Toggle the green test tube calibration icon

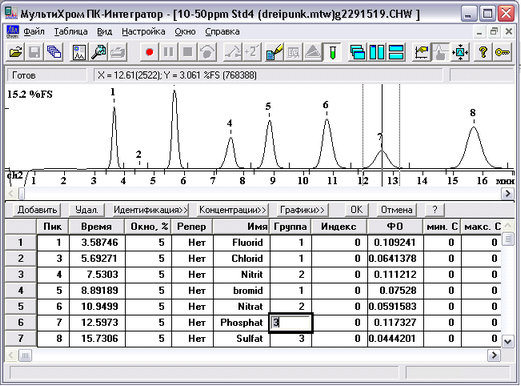coord(332,52)
